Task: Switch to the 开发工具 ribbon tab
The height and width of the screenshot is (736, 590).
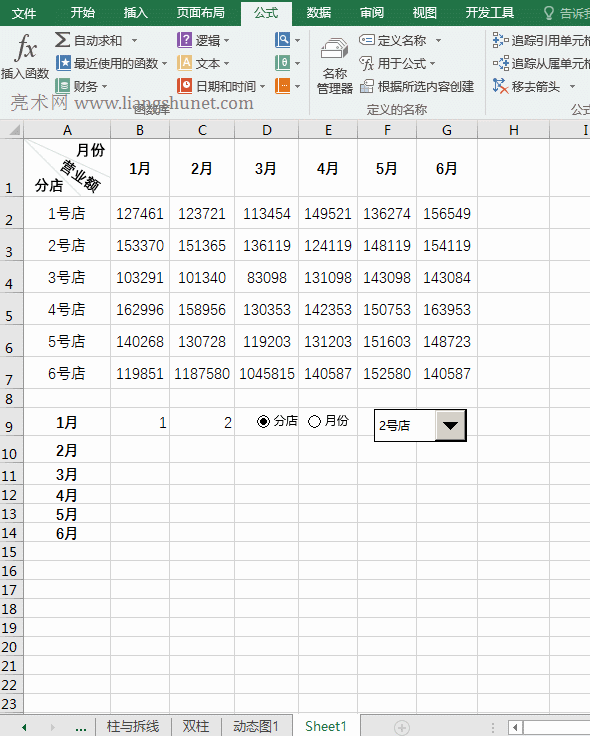Action: [x=489, y=13]
